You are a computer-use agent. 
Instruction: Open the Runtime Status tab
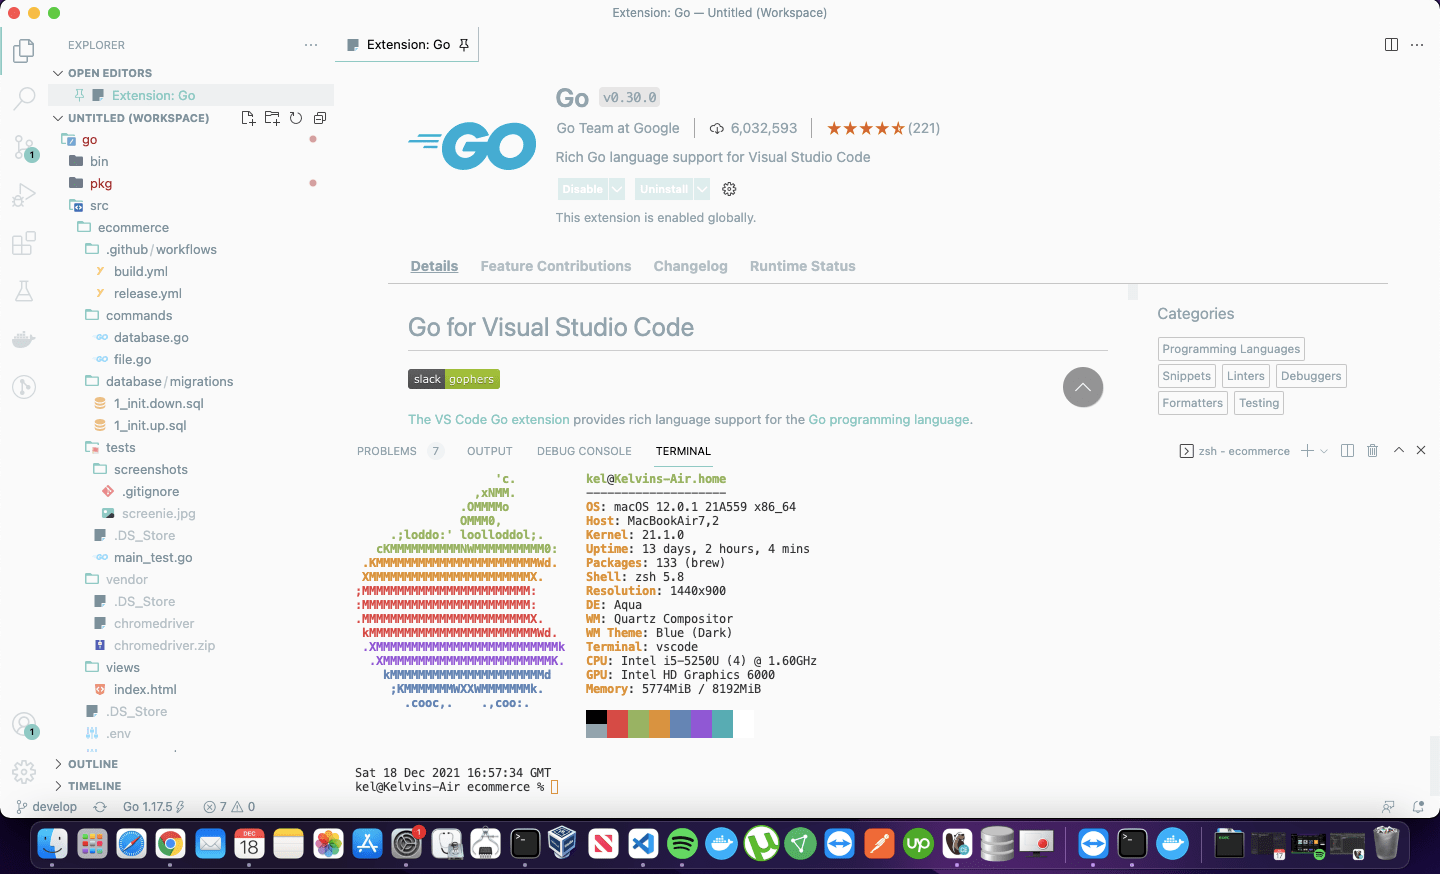pyautogui.click(x=803, y=266)
